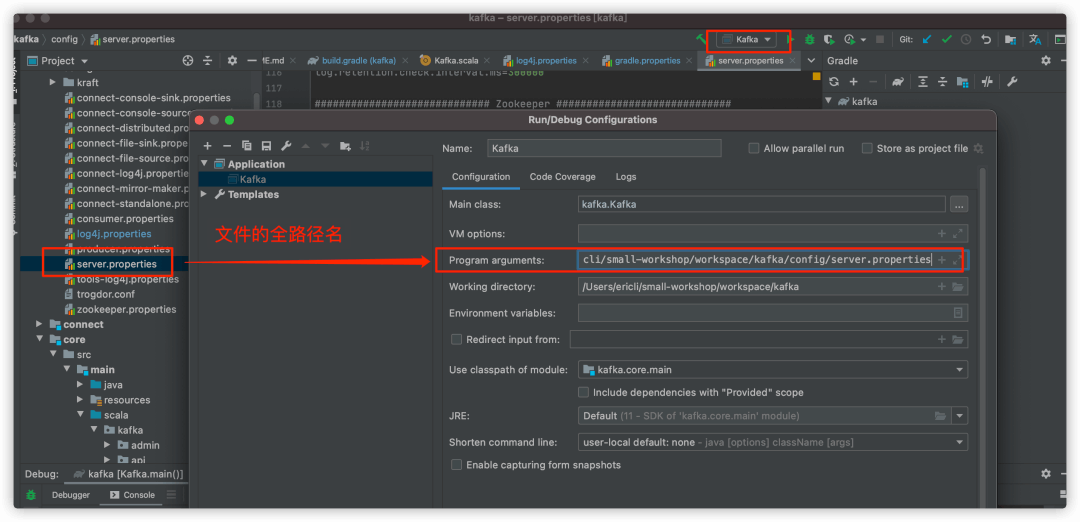1080x522 pixels.
Task: Run with coverage shield icon
Action: (829, 40)
